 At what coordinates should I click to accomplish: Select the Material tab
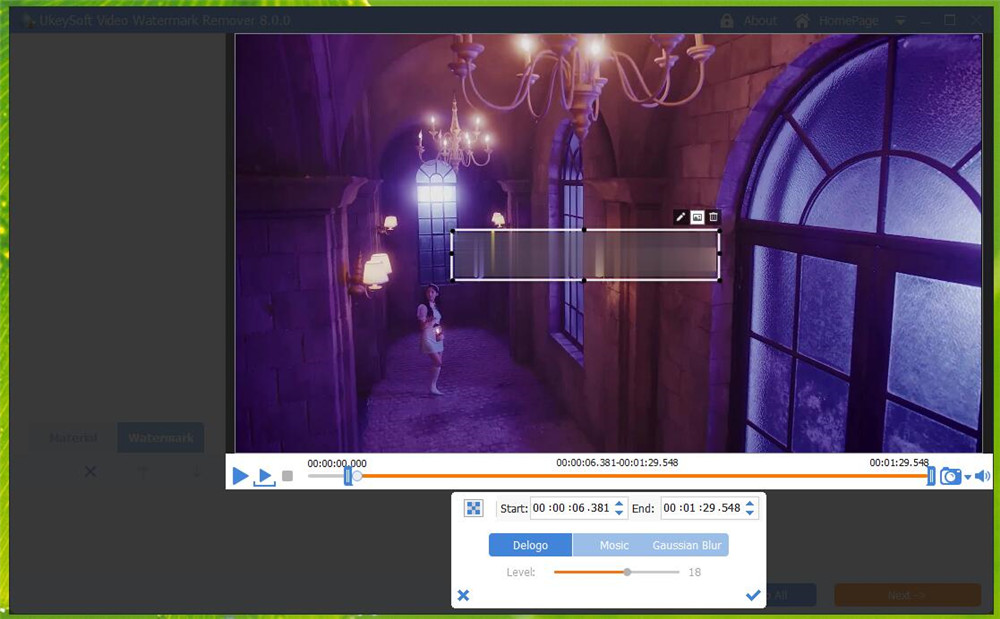coord(71,437)
